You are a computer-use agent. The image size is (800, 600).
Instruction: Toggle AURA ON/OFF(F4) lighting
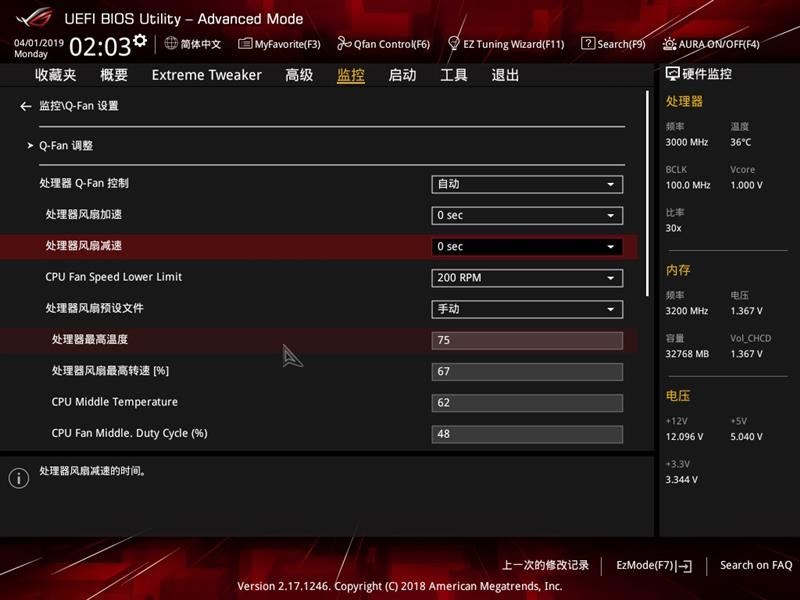click(711, 44)
